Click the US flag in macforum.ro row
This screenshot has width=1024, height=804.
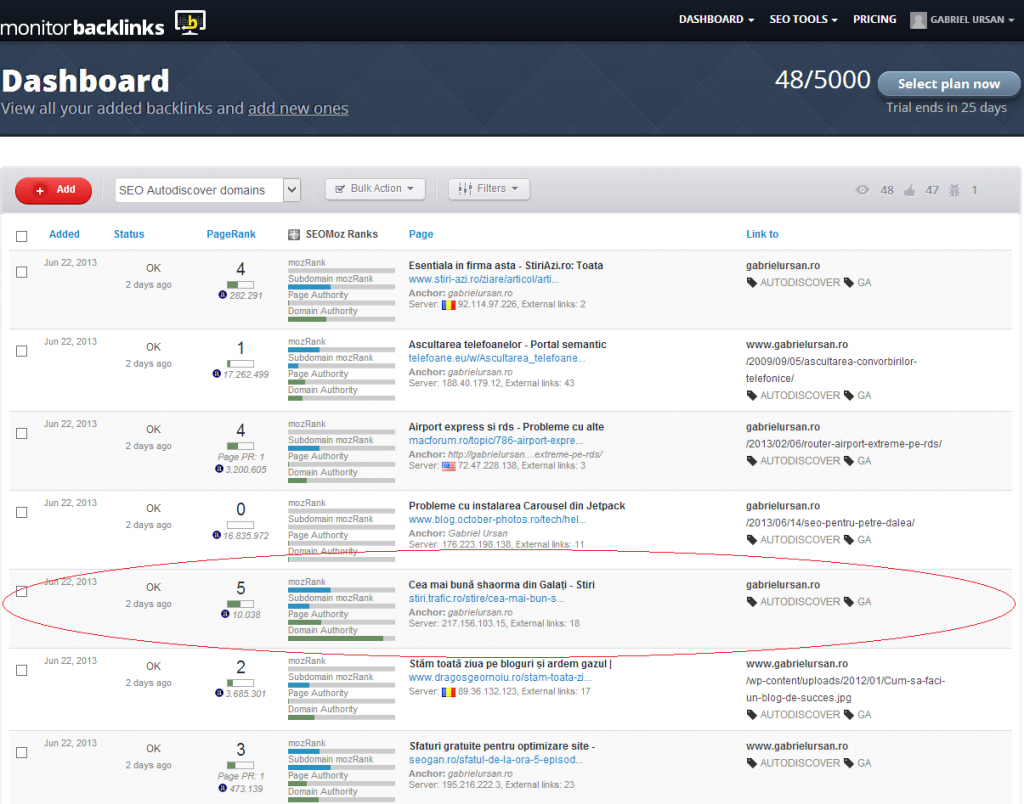point(449,466)
